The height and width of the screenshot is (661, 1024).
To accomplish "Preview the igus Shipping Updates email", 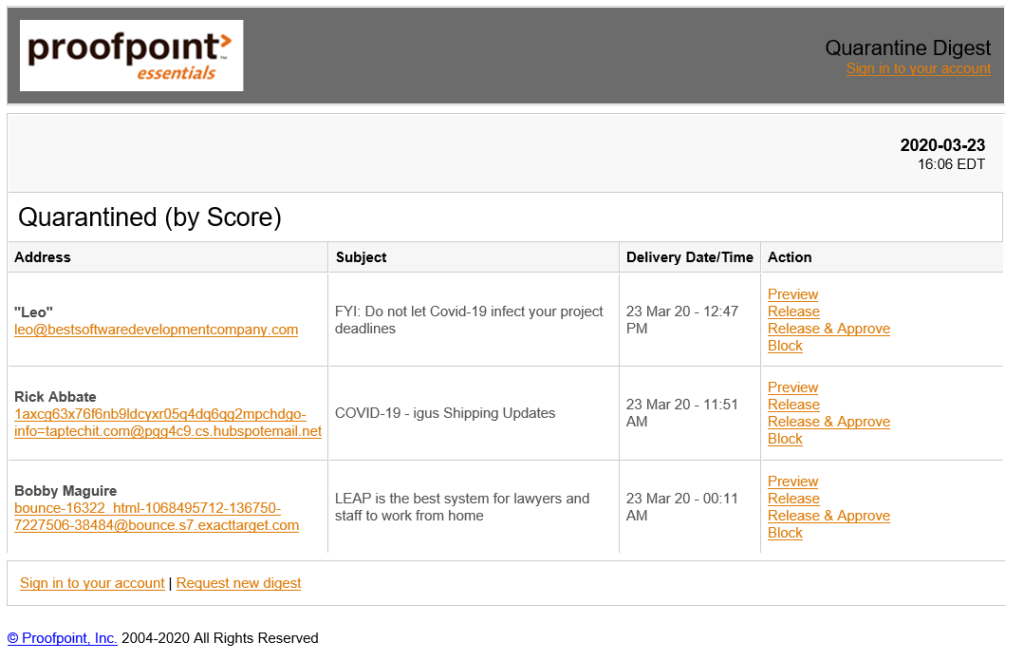I will [x=792, y=388].
